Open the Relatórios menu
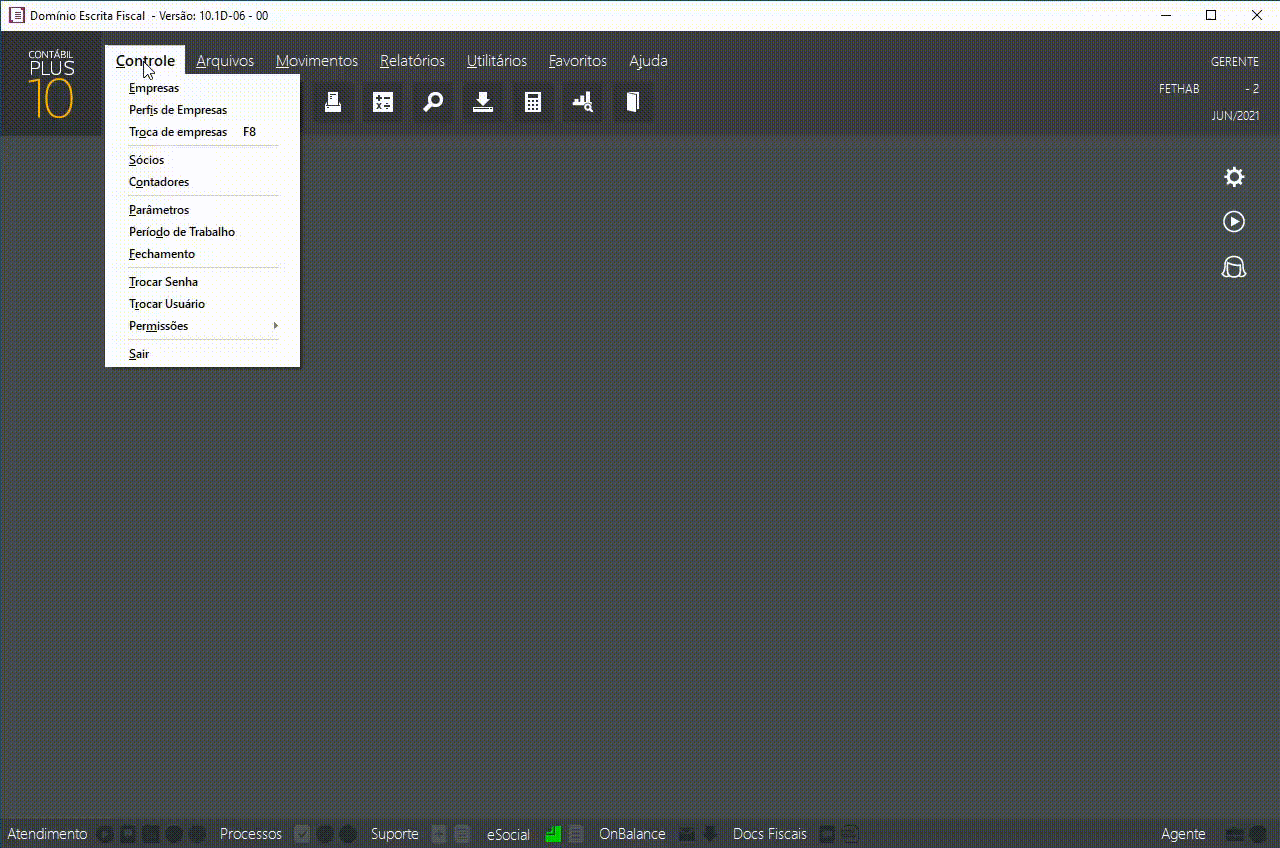 click(x=412, y=61)
